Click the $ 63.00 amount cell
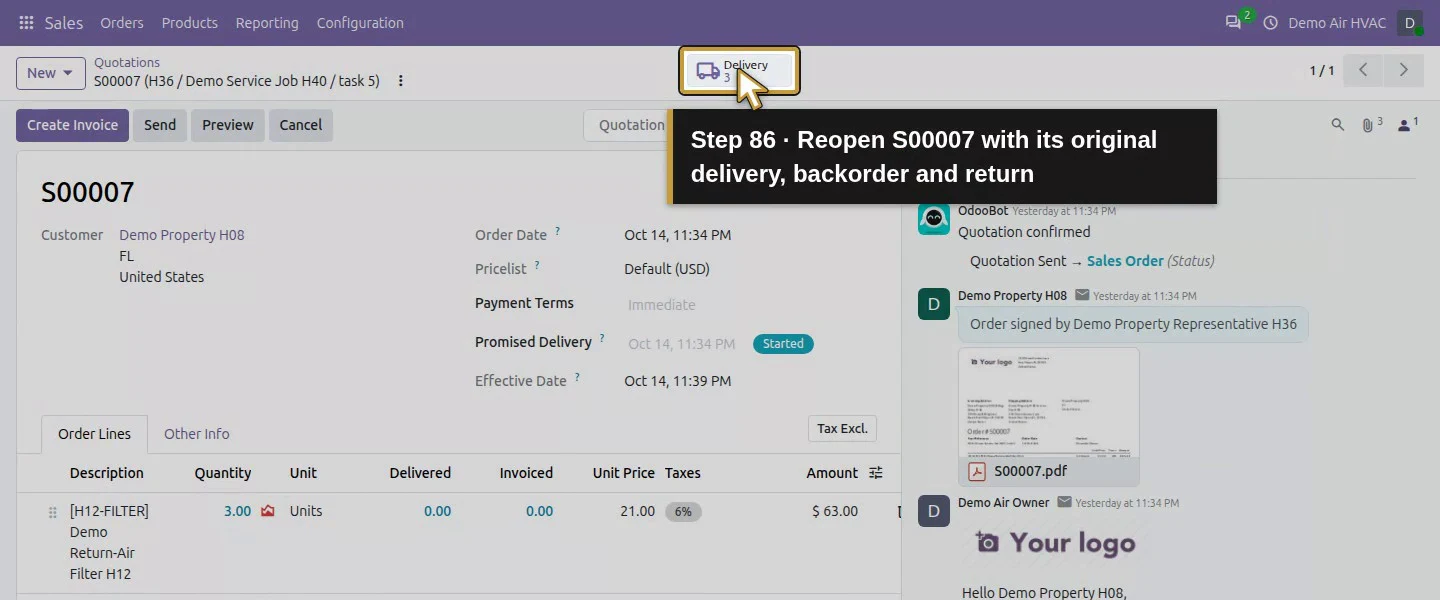 pyautogui.click(x=835, y=511)
